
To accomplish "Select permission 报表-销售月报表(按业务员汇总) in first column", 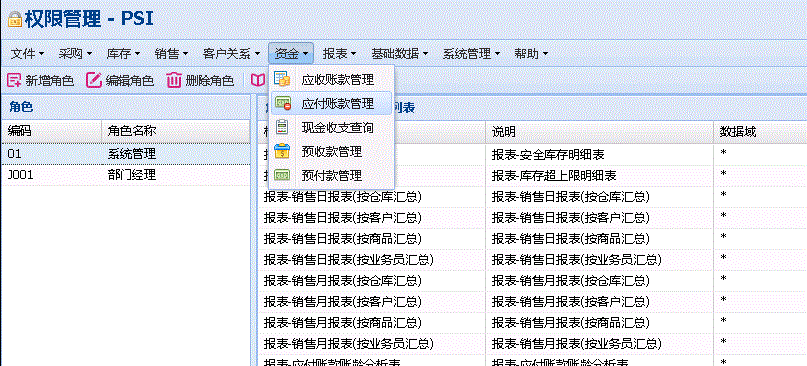I will 348,344.
